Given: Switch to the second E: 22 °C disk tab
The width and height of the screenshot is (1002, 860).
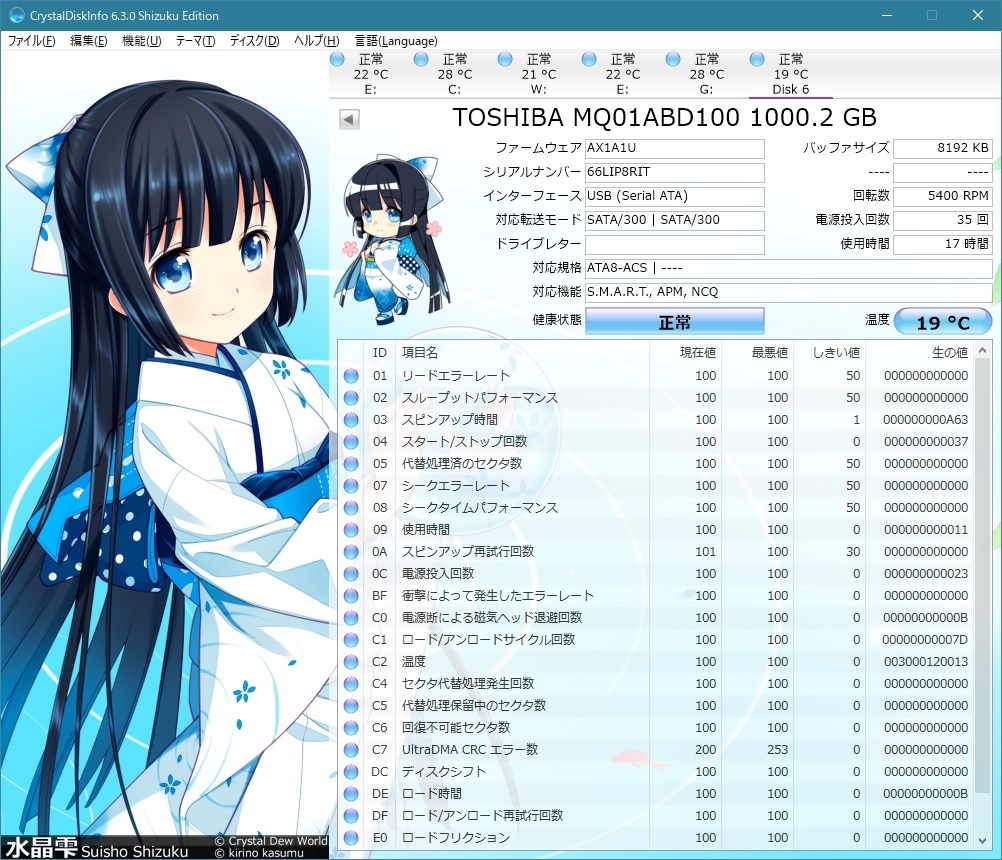Looking at the screenshot, I should pyautogui.click(x=622, y=74).
